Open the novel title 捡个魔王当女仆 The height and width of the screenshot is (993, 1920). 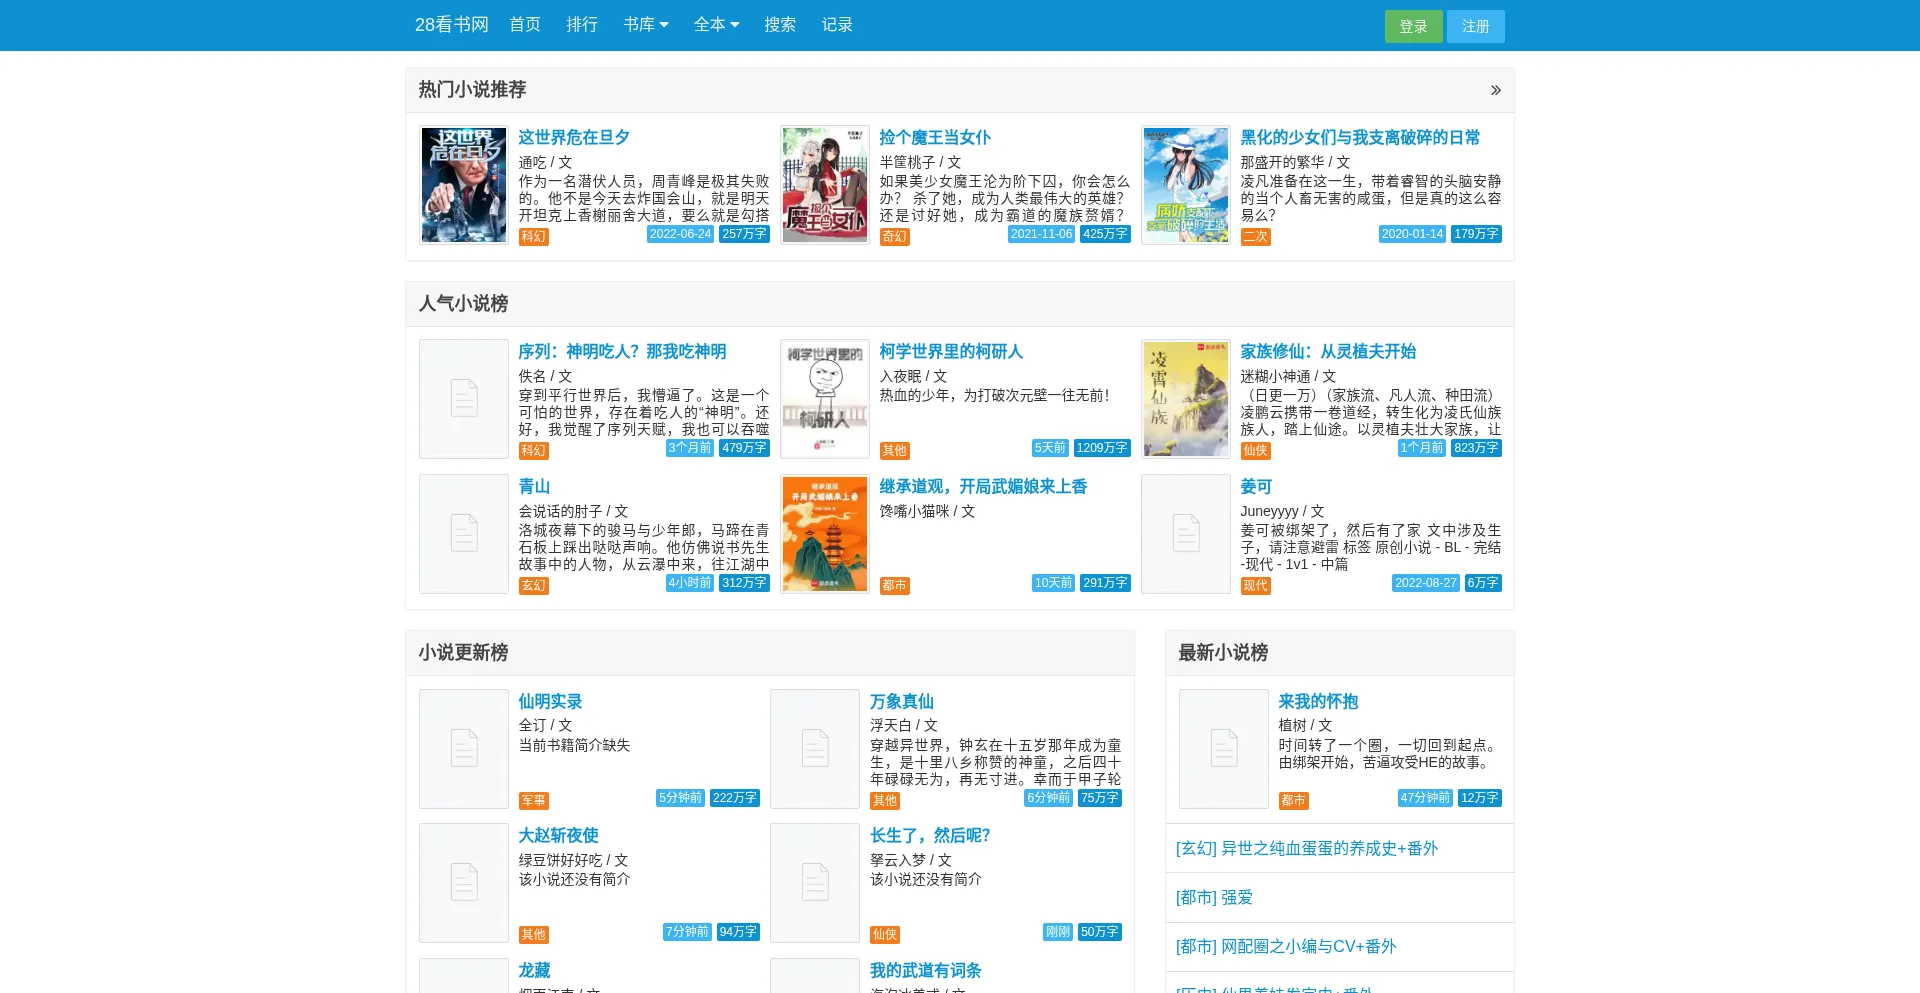[x=935, y=138]
